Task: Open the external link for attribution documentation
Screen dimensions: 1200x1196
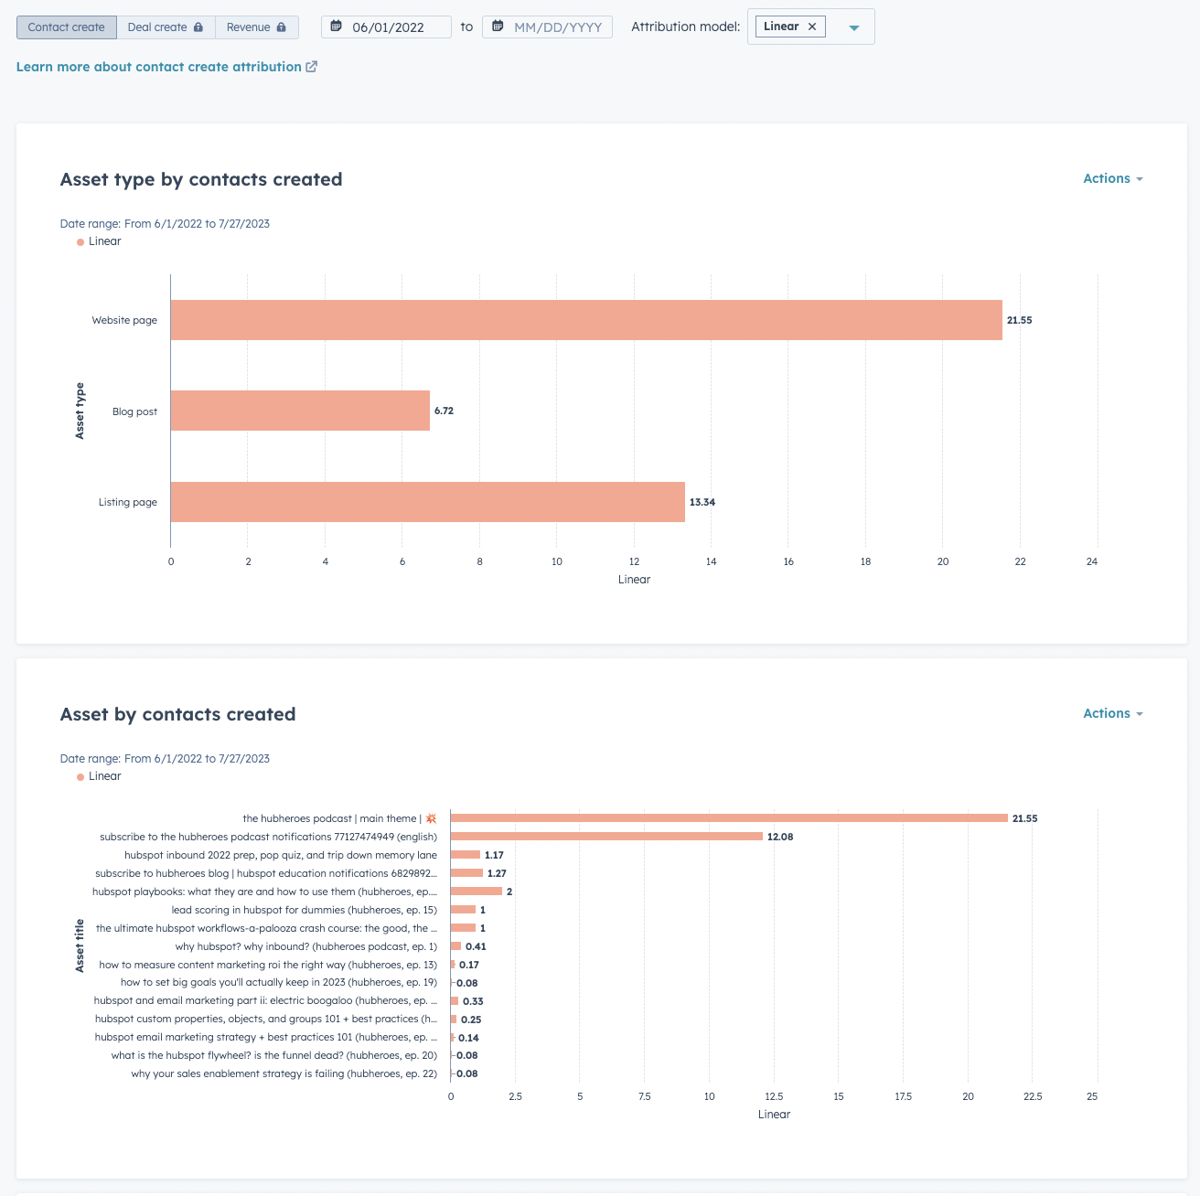Action: point(311,66)
